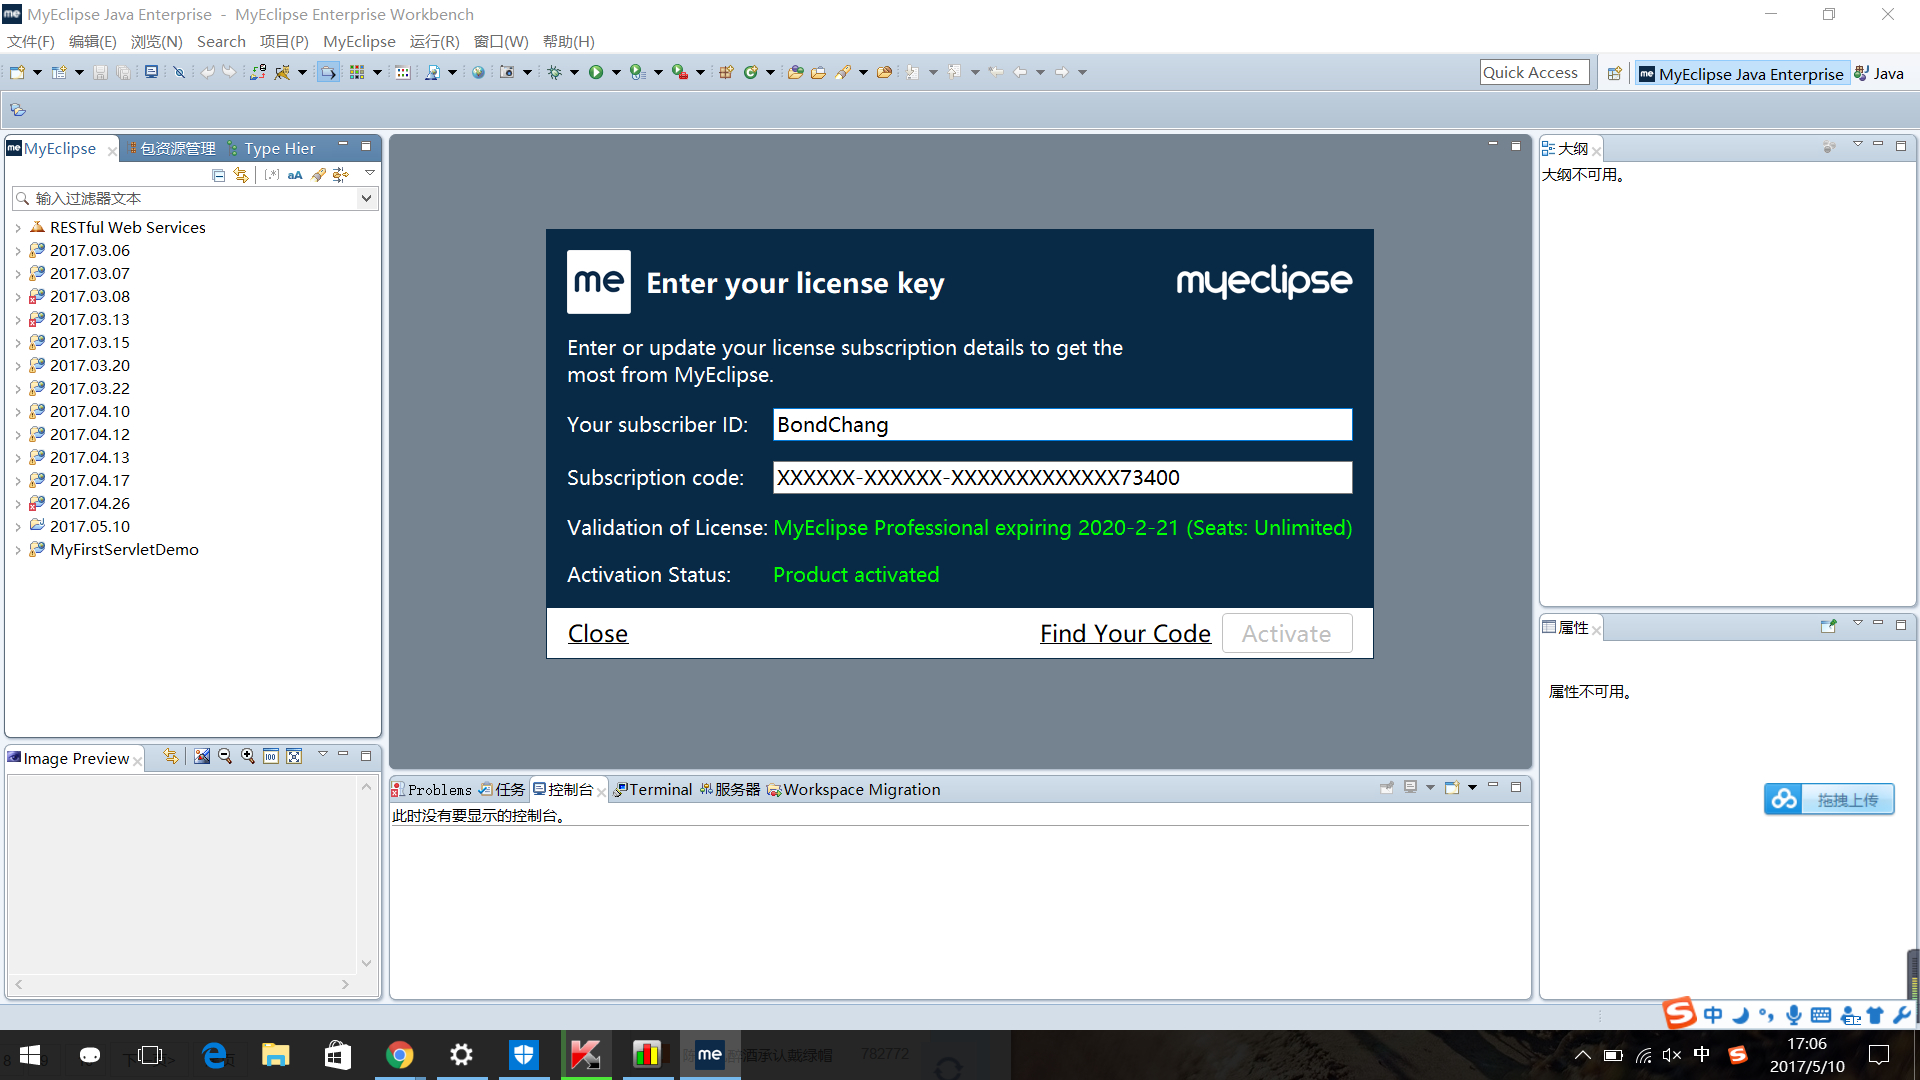Image resolution: width=1920 pixels, height=1080 pixels.
Task: Click zoom in icon in Image Preview
Action: (x=247, y=757)
